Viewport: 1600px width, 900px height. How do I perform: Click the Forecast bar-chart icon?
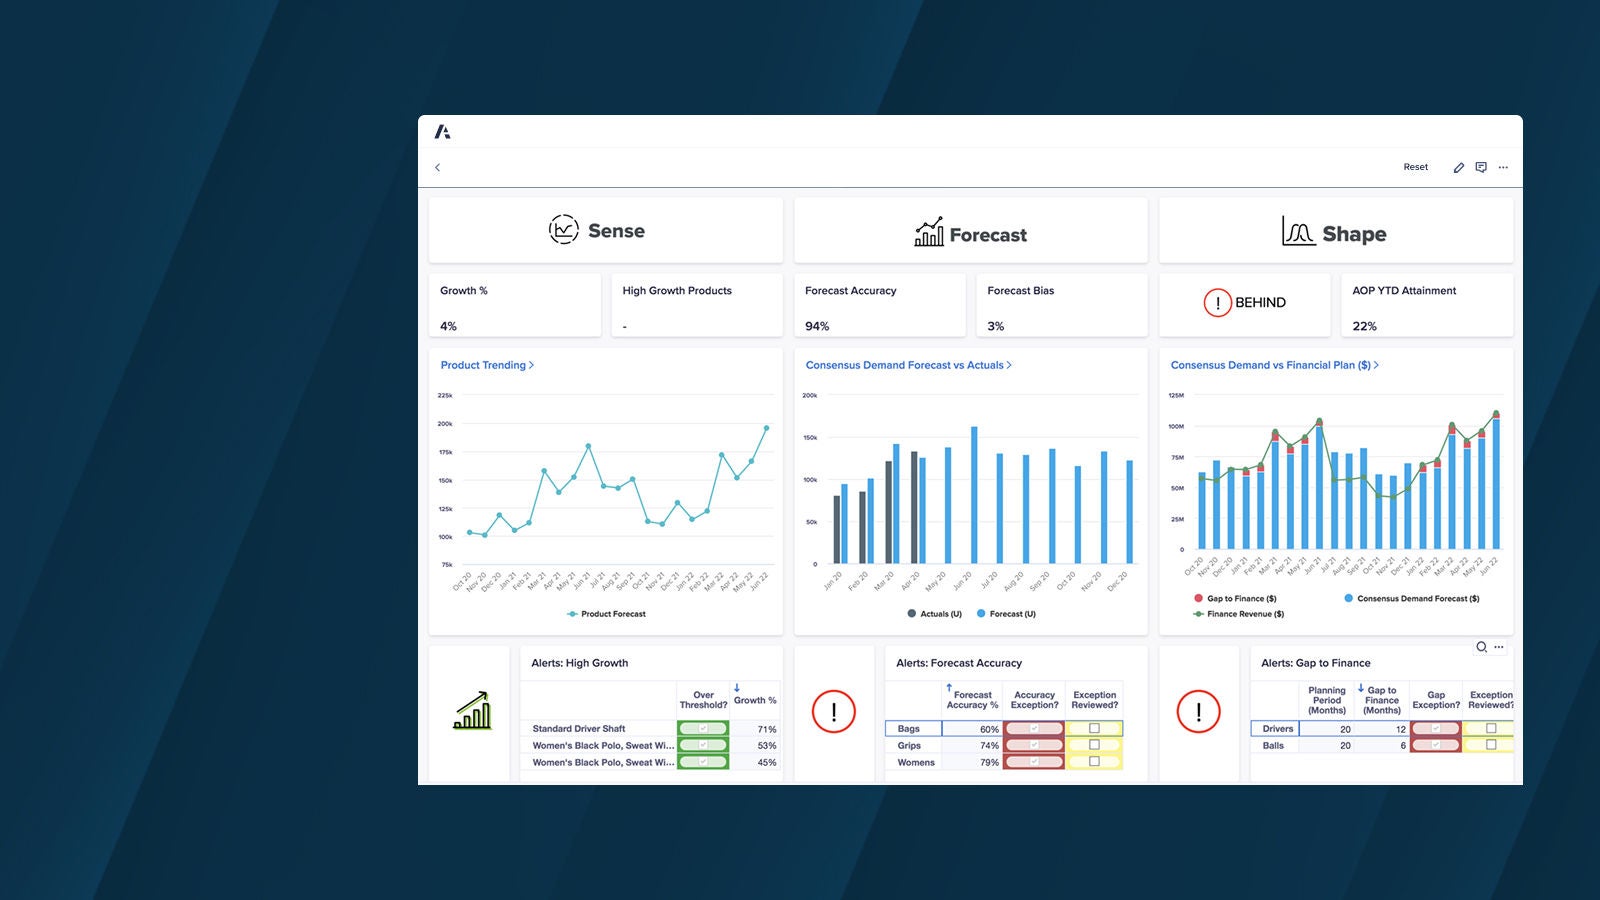[927, 232]
